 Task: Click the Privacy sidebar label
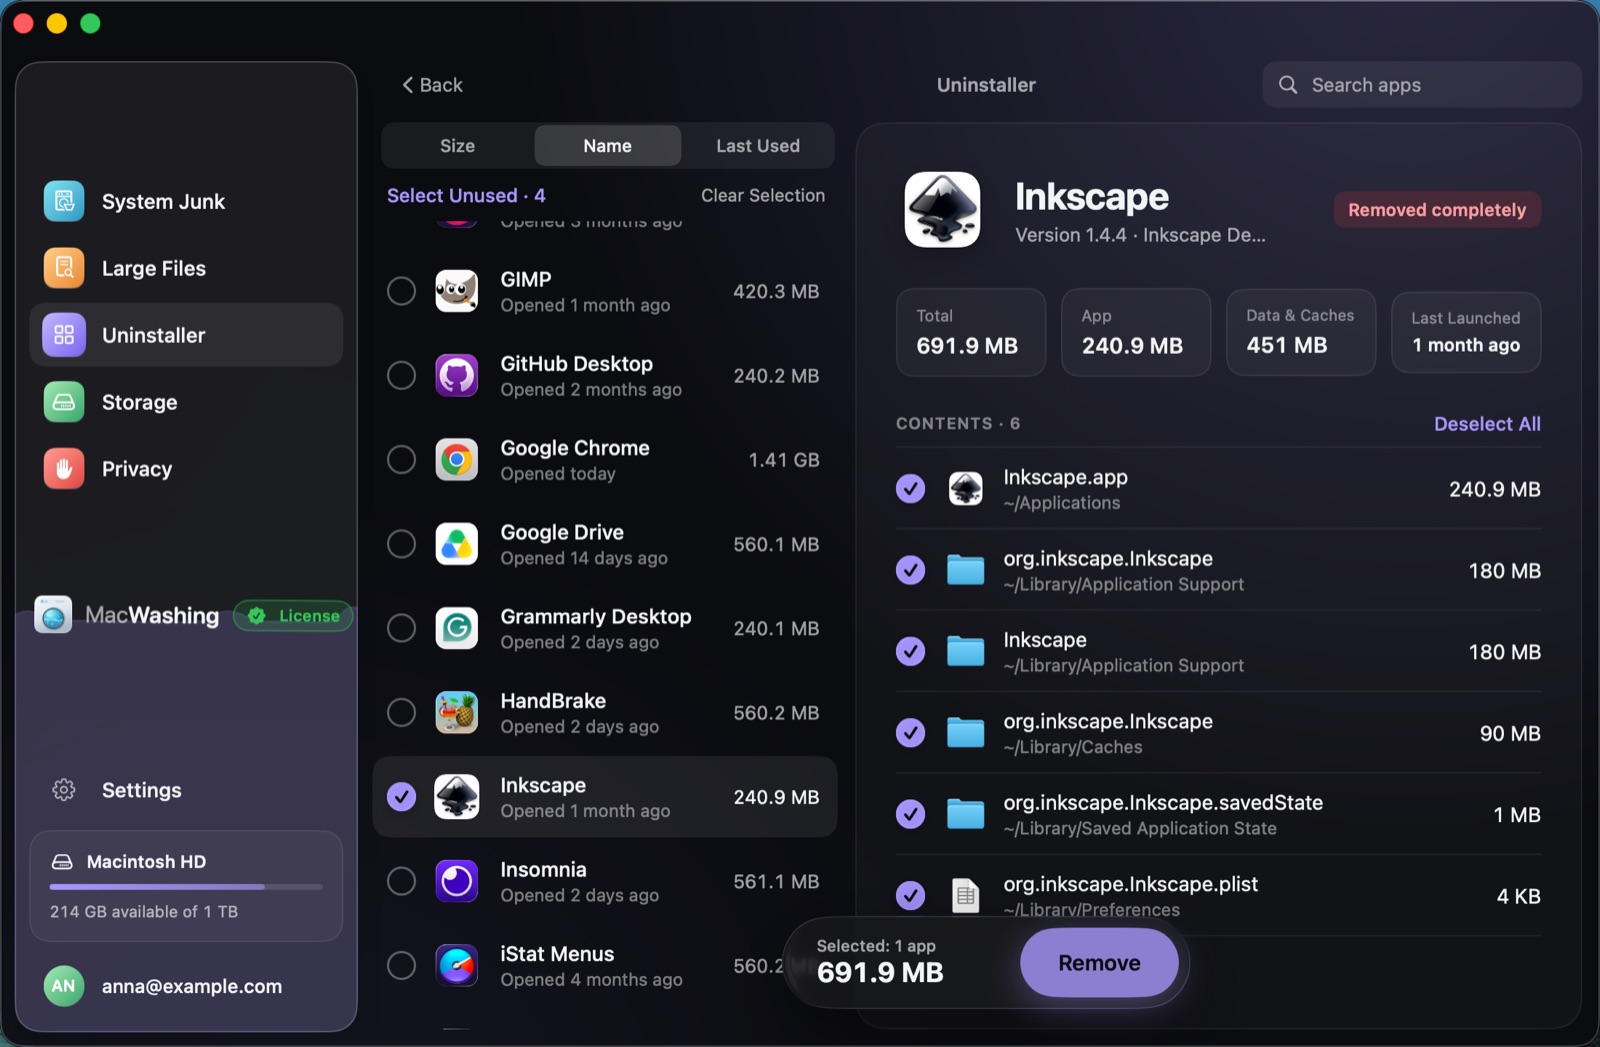point(137,469)
